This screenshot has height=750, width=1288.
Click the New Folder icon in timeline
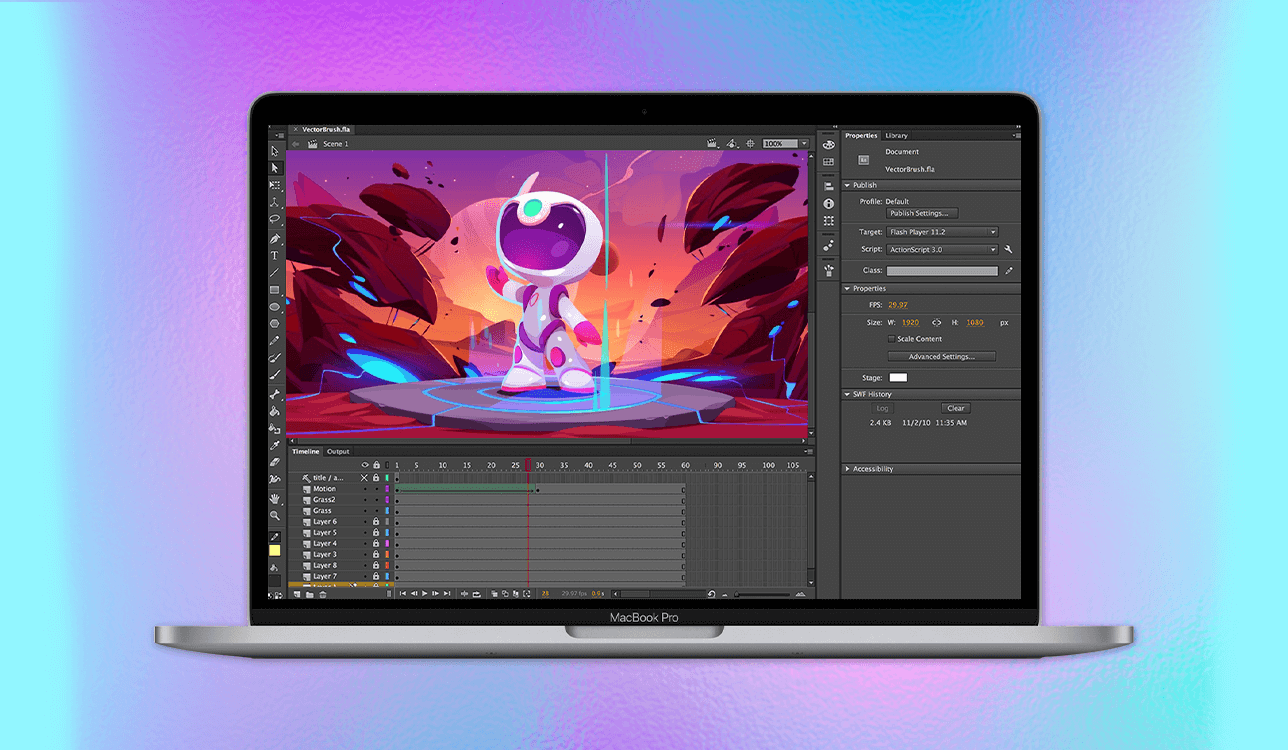click(310, 594)
